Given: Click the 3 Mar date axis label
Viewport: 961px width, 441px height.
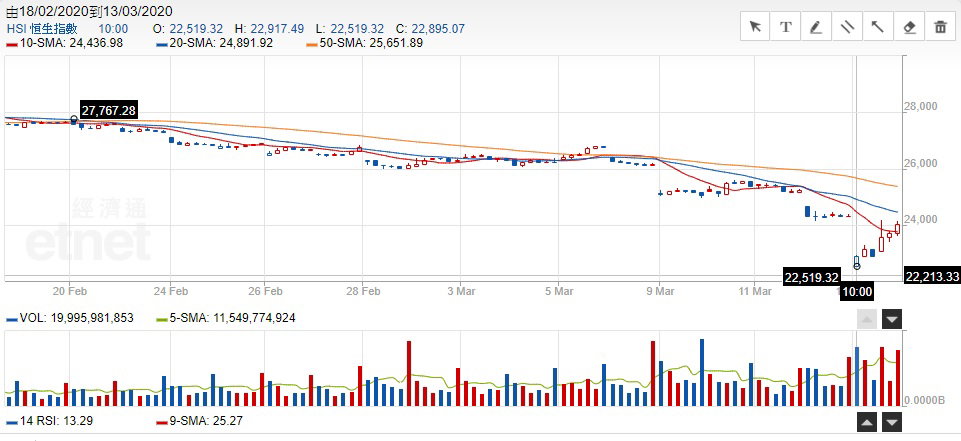Looking at the screenshot, I should tap(460, 291).
